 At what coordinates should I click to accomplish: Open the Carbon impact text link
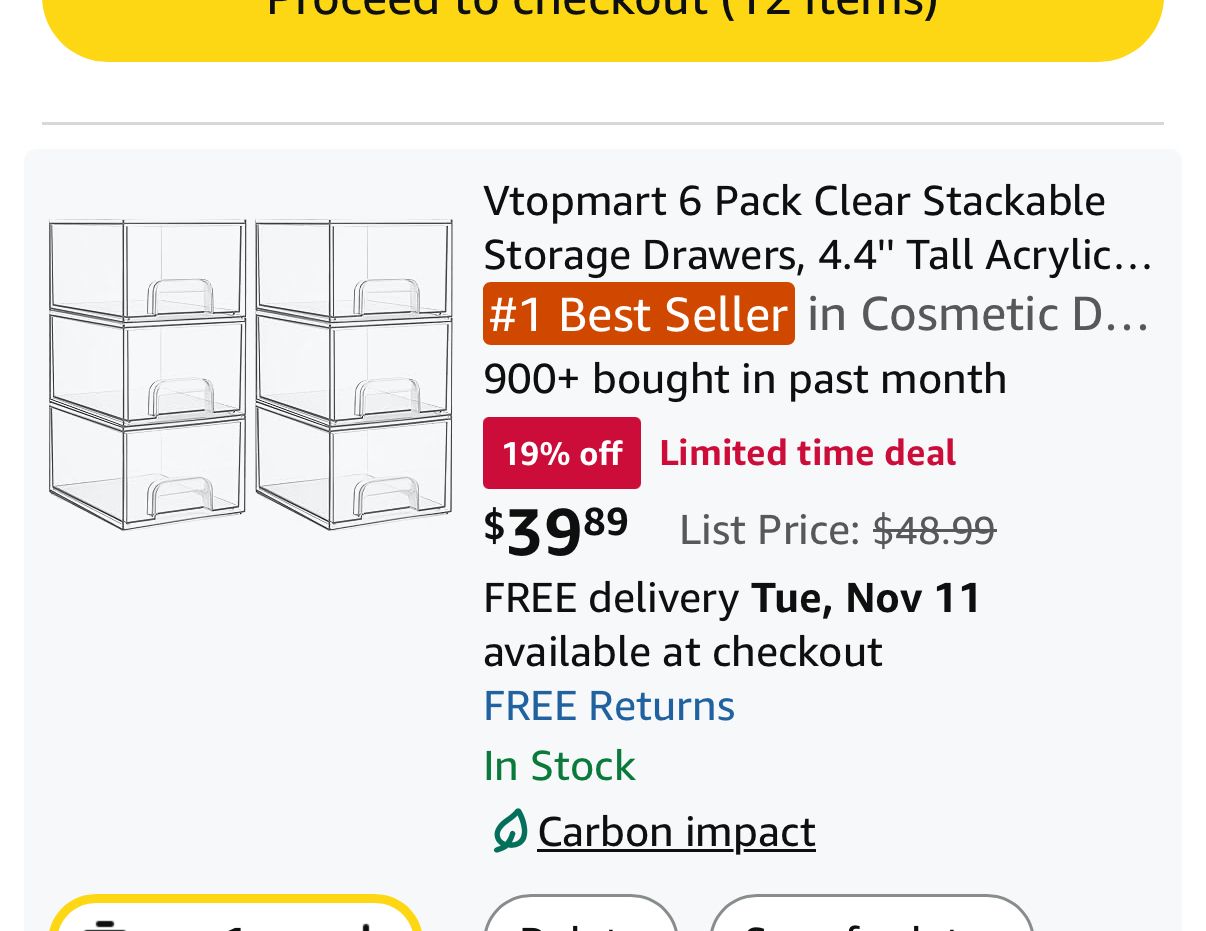(676, 832)
